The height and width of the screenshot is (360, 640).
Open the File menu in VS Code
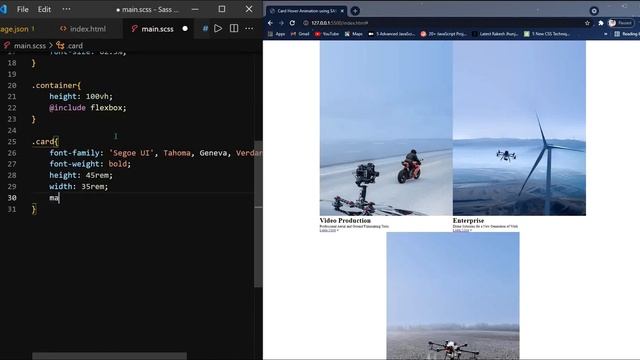point(22,9)
